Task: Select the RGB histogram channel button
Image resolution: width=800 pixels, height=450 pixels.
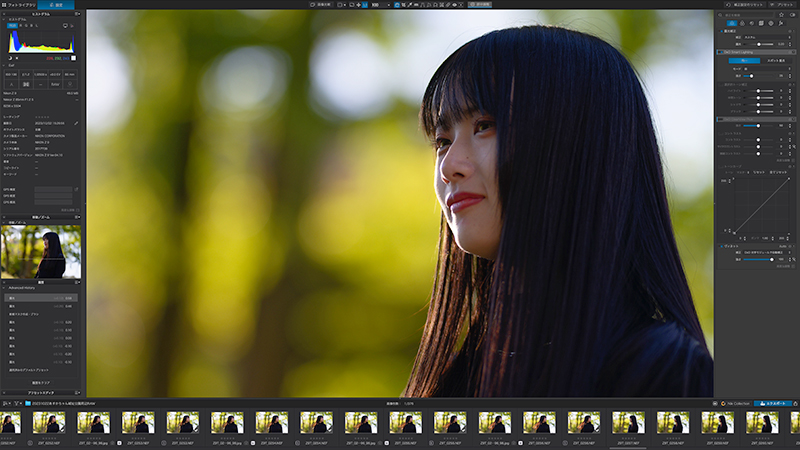Action: pyautogui.click(x=12, y=25)
